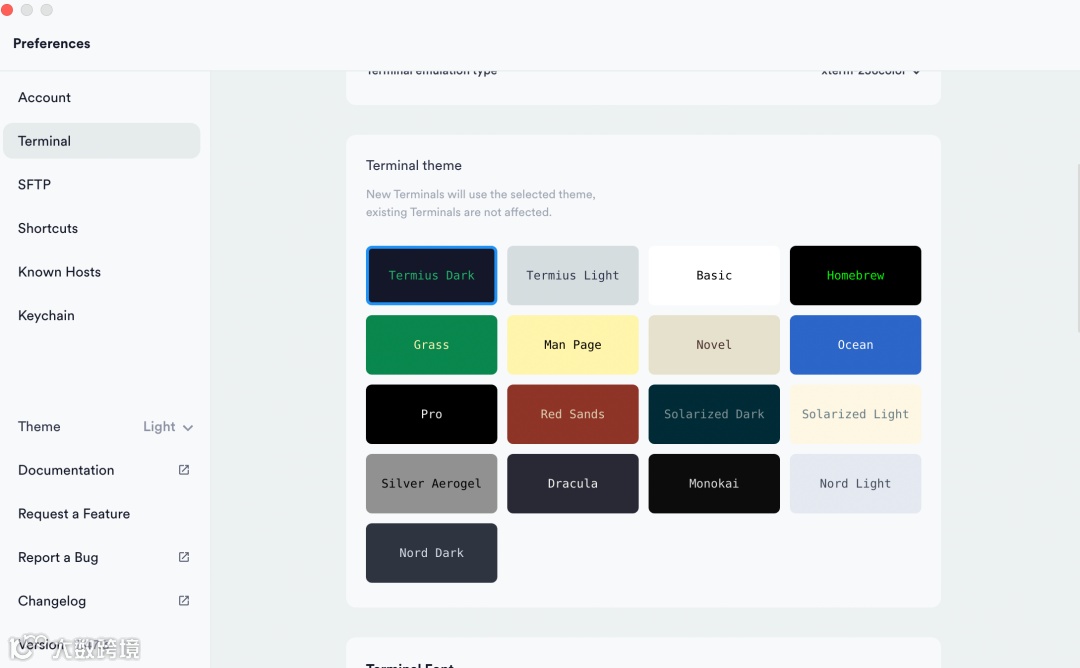
Task: Open the SFTP preferences section
Action: [x=101, y=185]
